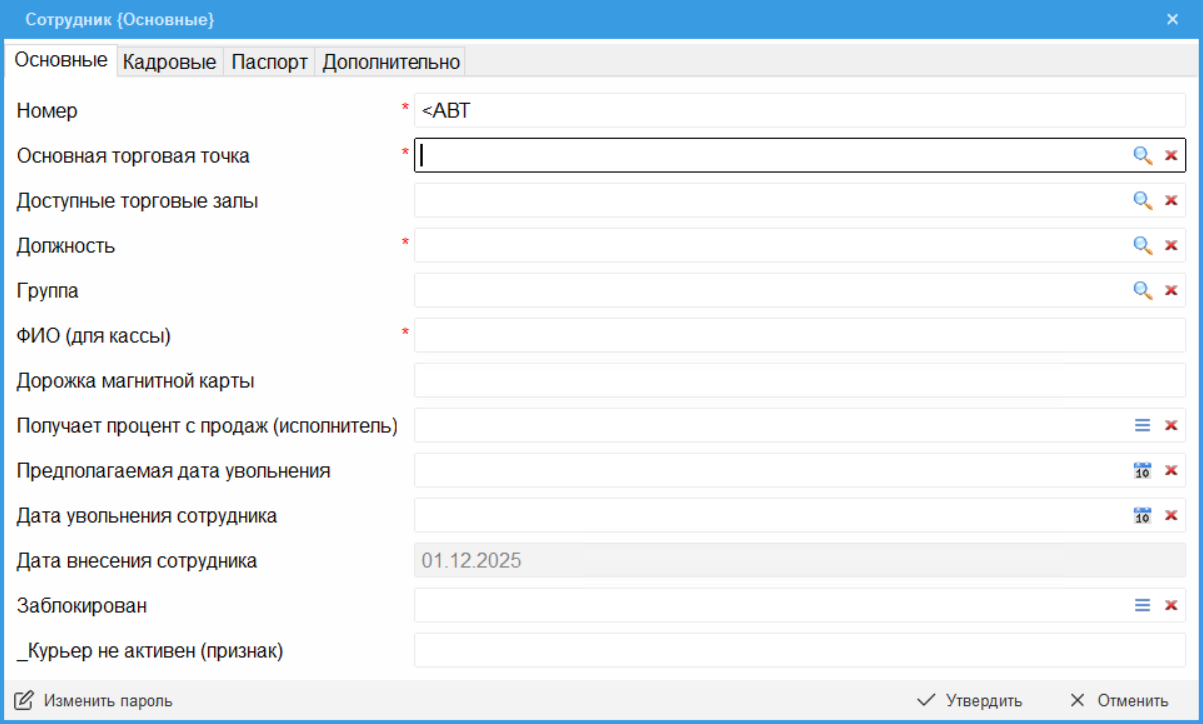Viewport: 1203px width, 724px height.
Task: Click Изменить пароль to change password
Action: coord(94,700)
